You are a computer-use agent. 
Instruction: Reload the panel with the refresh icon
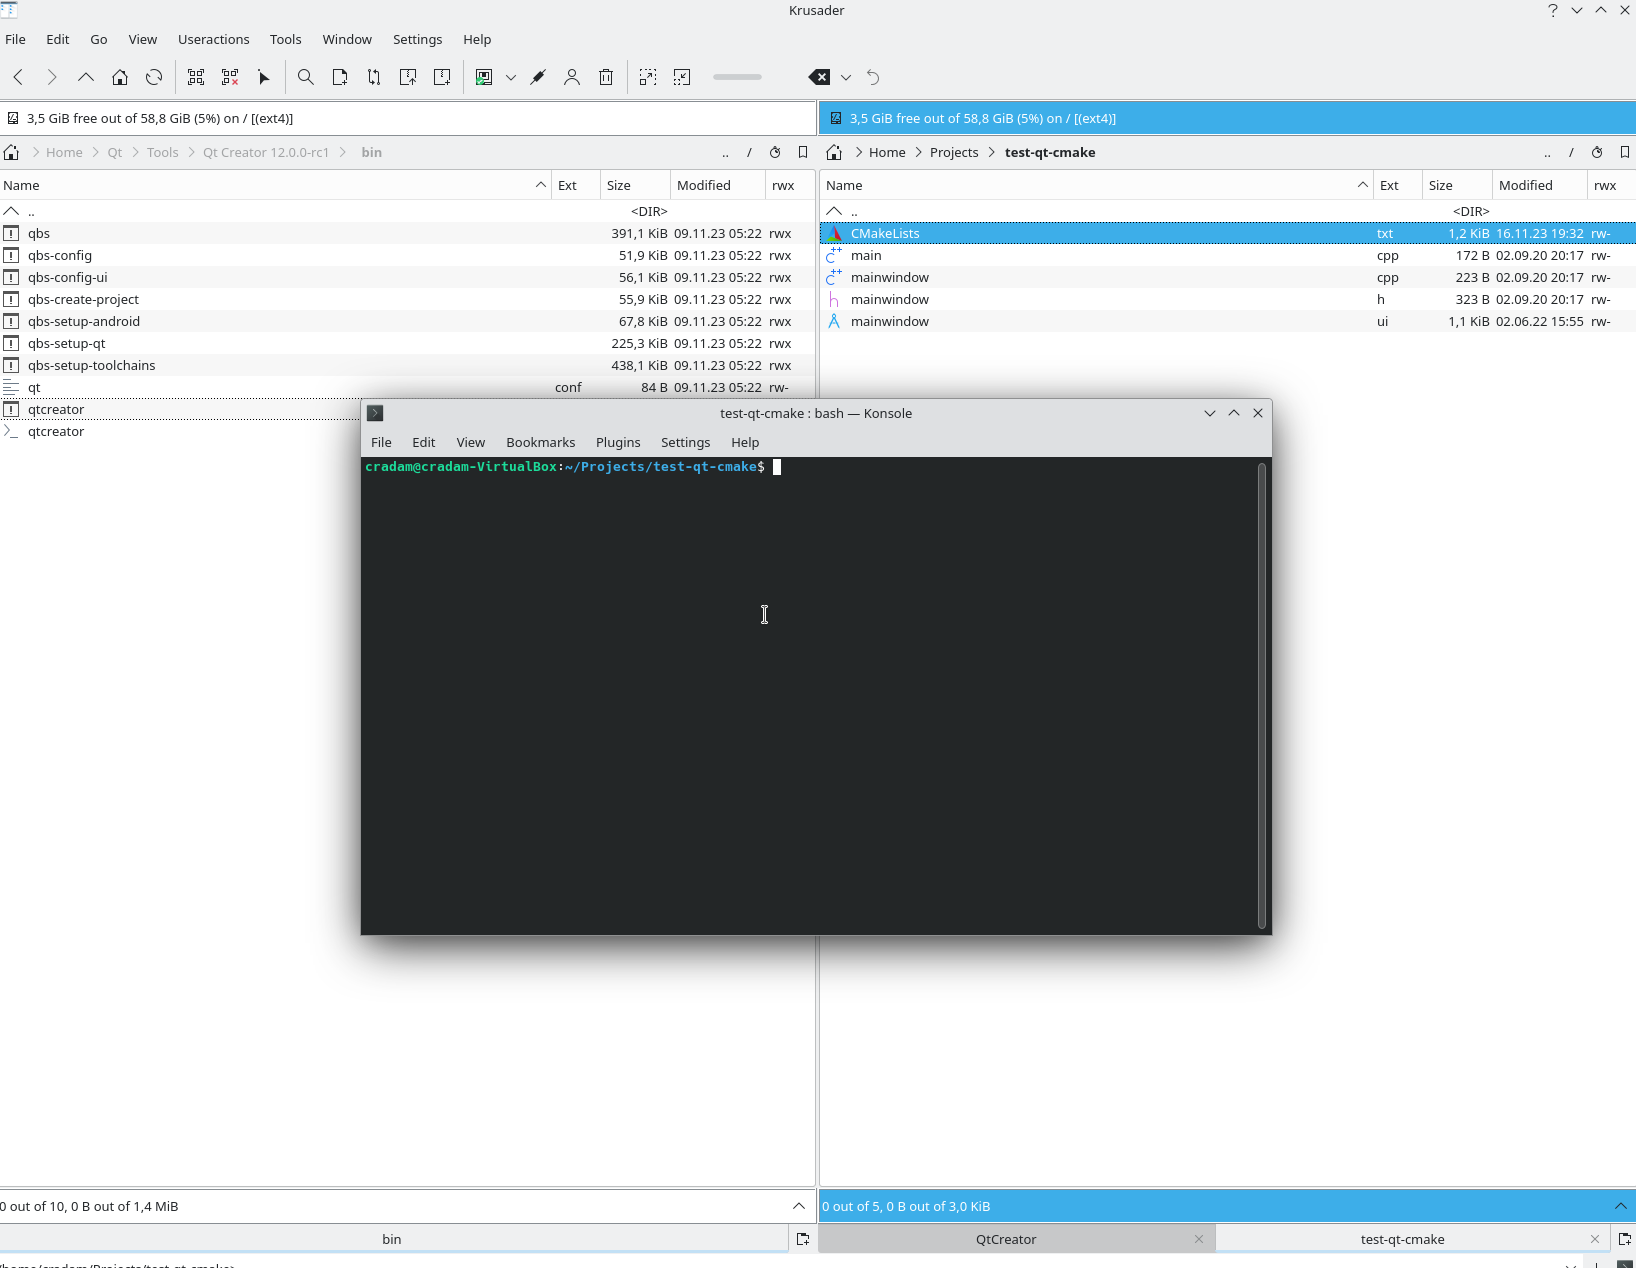pos(154,77)
